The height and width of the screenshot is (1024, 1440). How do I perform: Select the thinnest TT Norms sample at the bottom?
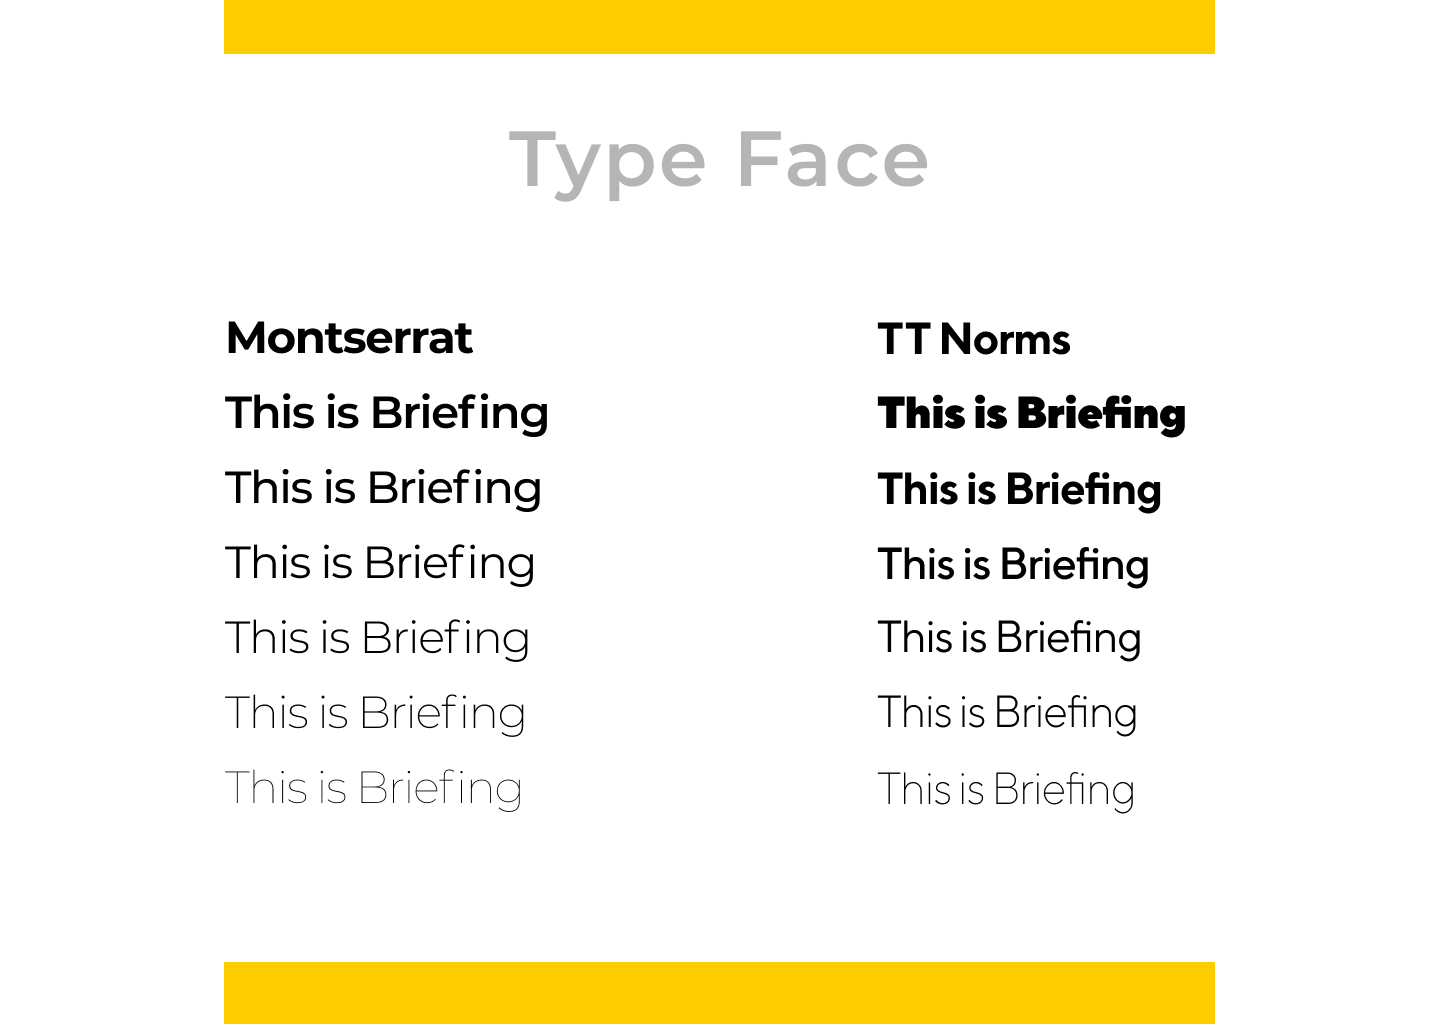(1006, 789)
